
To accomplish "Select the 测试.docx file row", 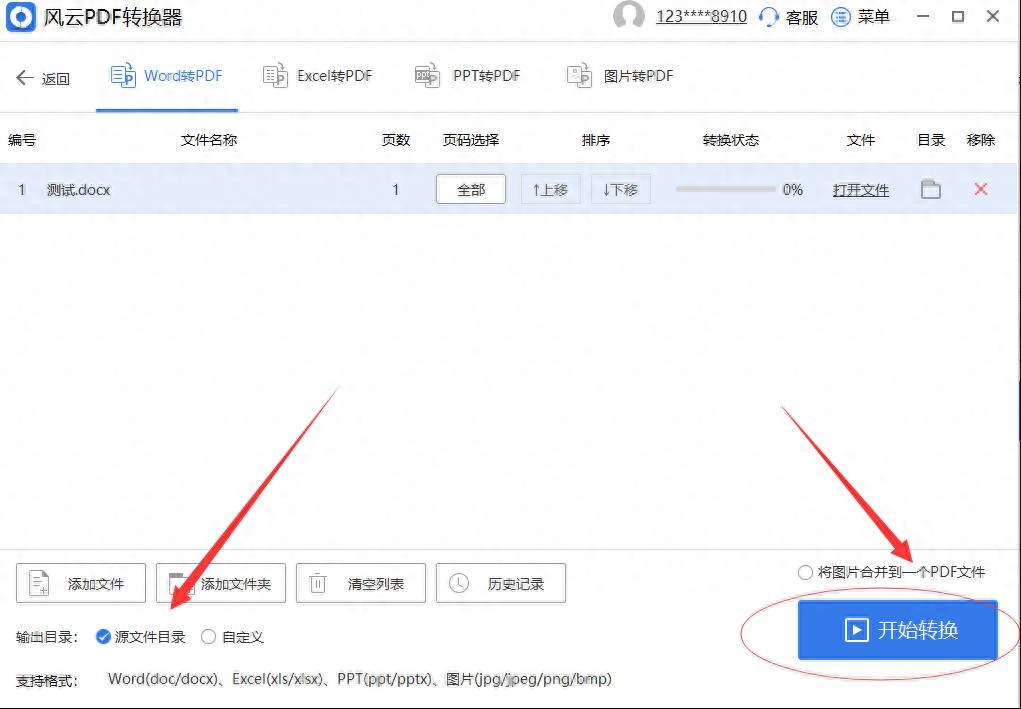I will point(509,189).
